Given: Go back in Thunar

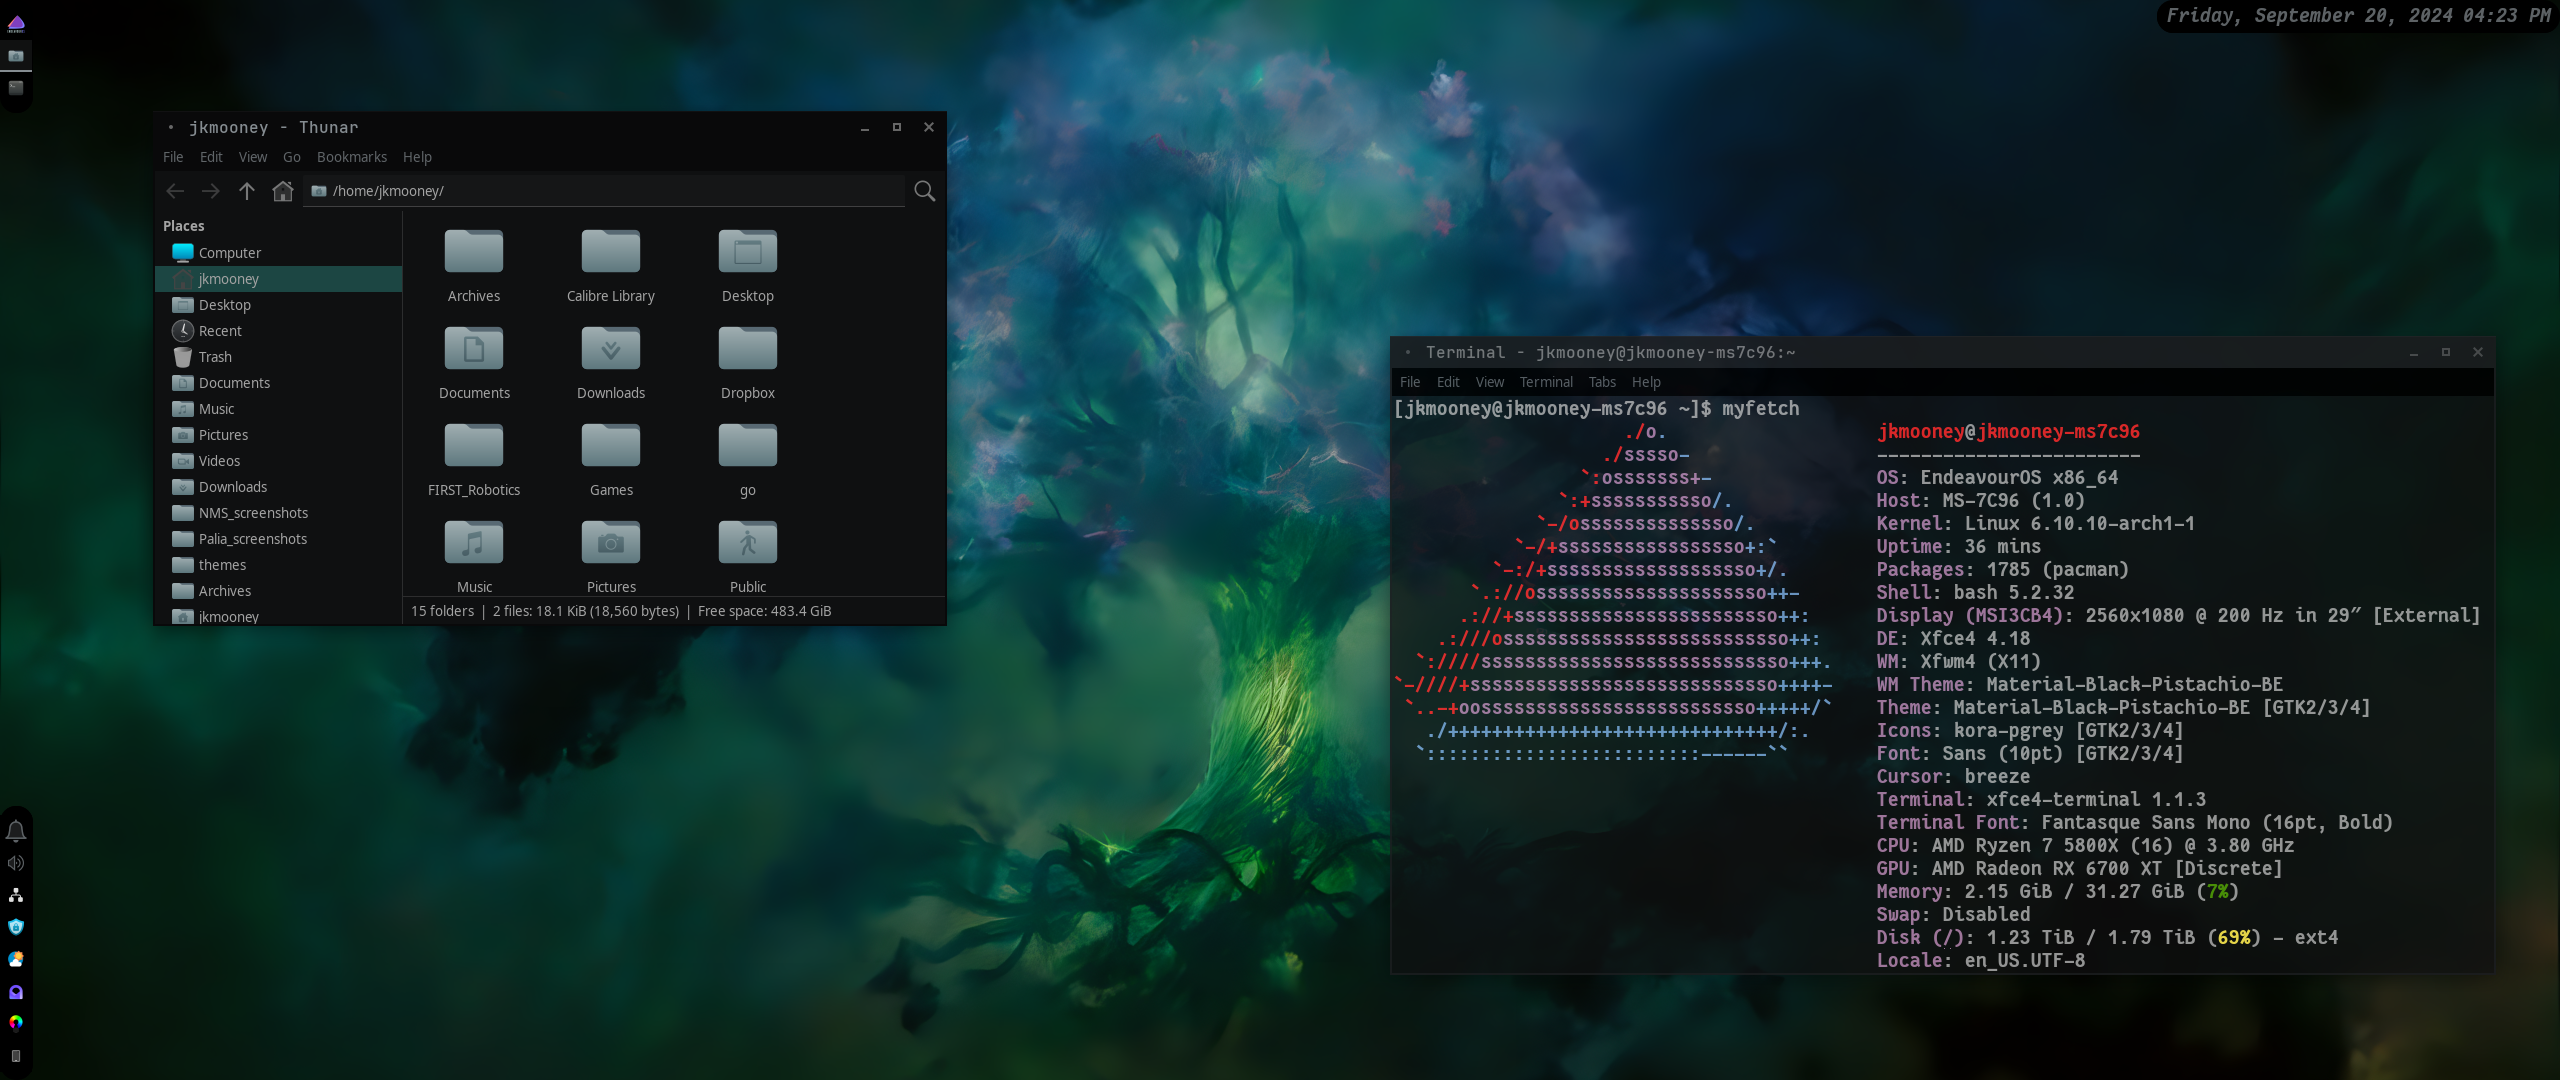Looking at the screenshot, I should (x=175, y=191).
